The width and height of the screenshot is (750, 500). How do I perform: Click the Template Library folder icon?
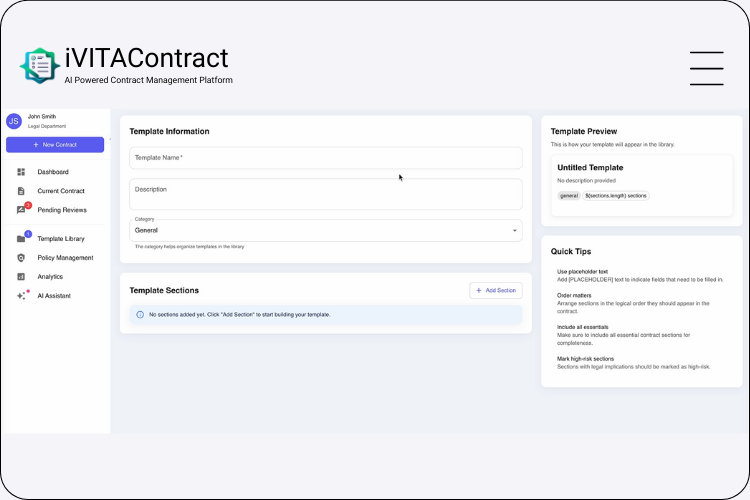pos(21,239)
